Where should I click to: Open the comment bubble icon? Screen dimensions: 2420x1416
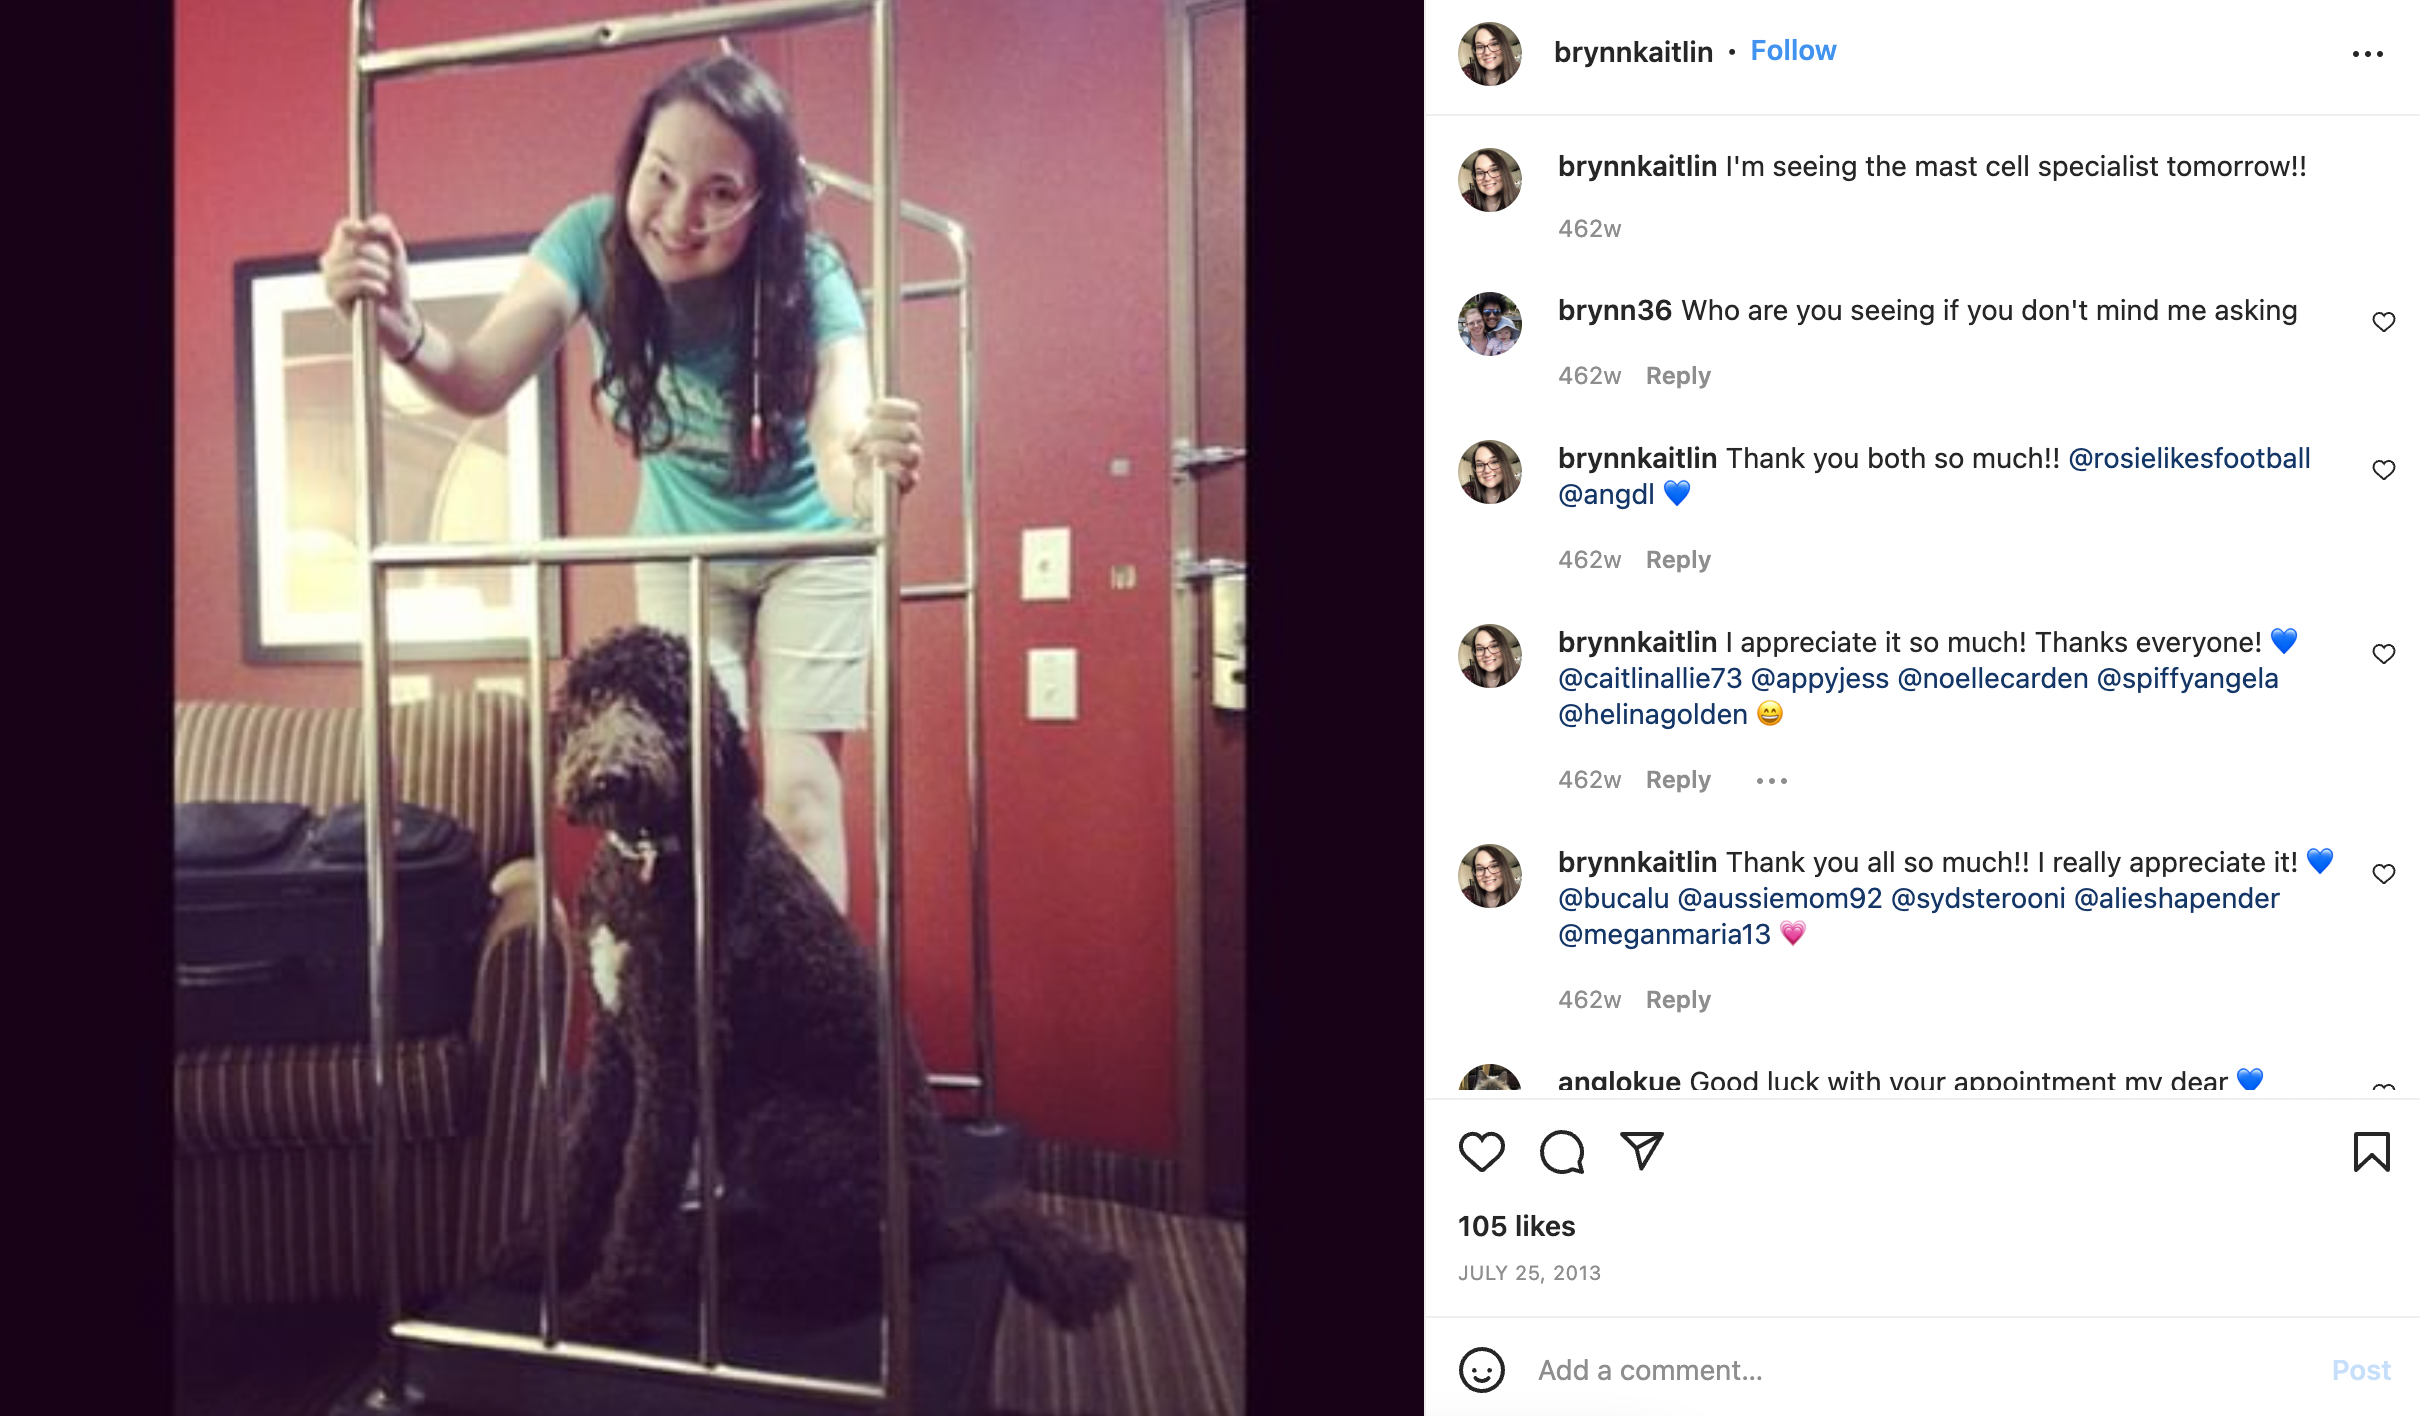[1561, 1152]
